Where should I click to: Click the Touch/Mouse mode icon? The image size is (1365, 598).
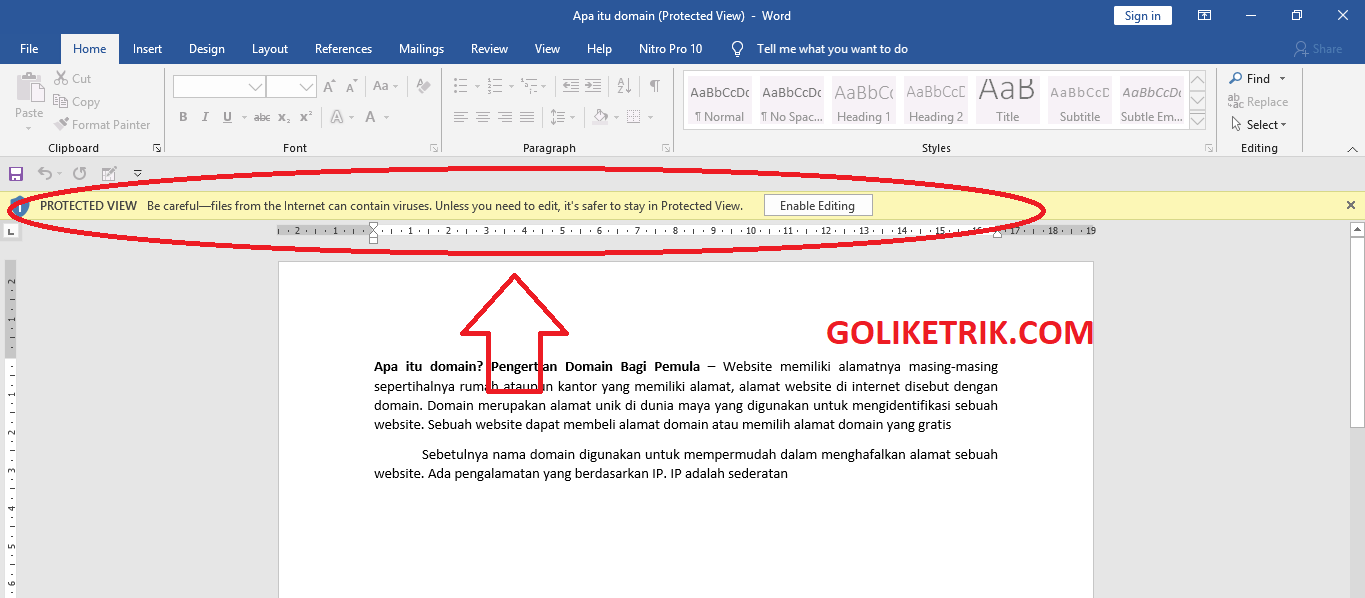[109, 173]
